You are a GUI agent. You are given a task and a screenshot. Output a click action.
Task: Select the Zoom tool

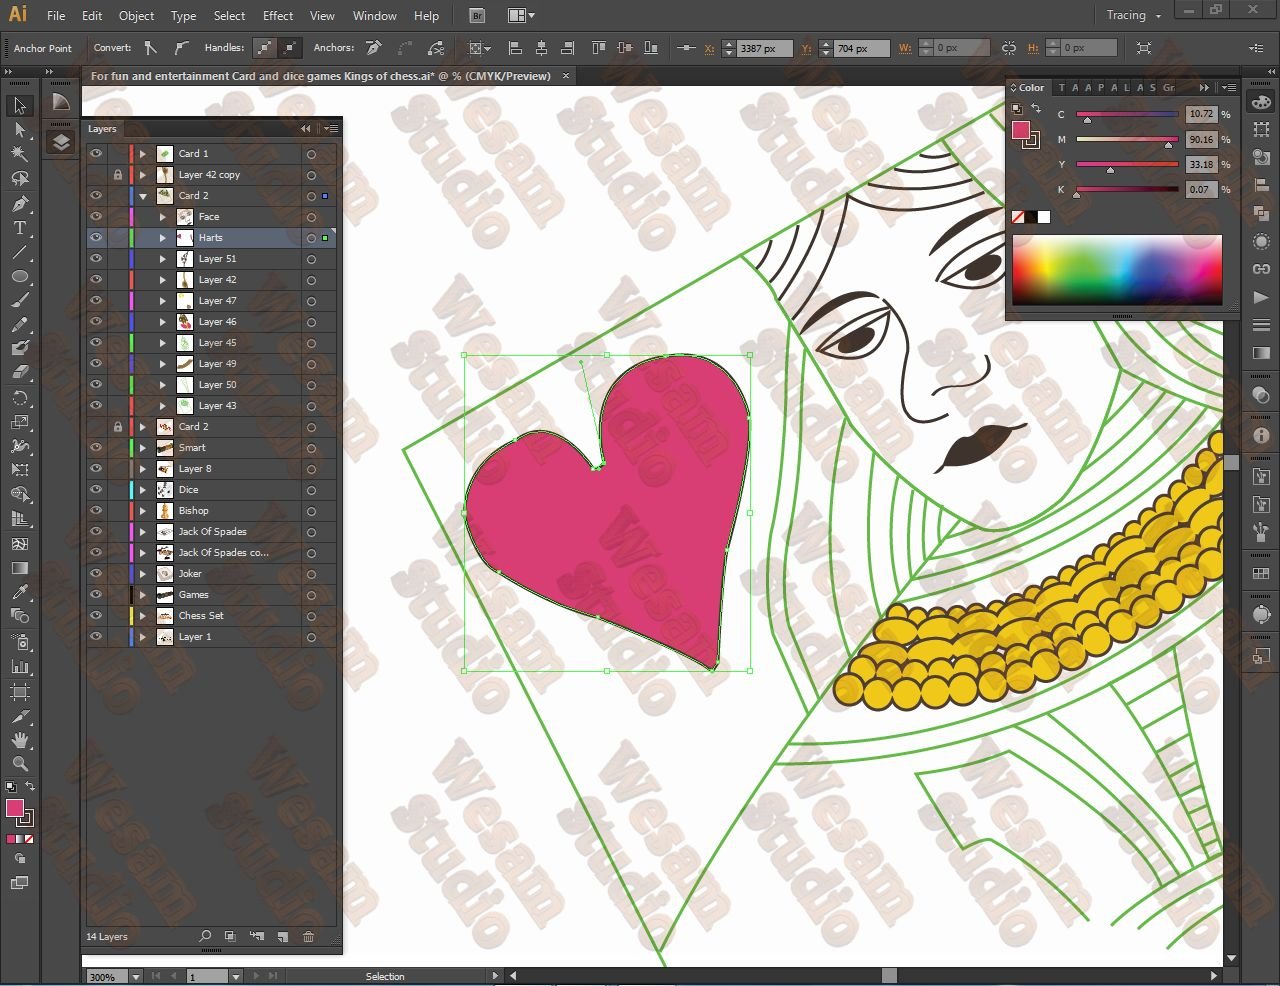[20, 764]
